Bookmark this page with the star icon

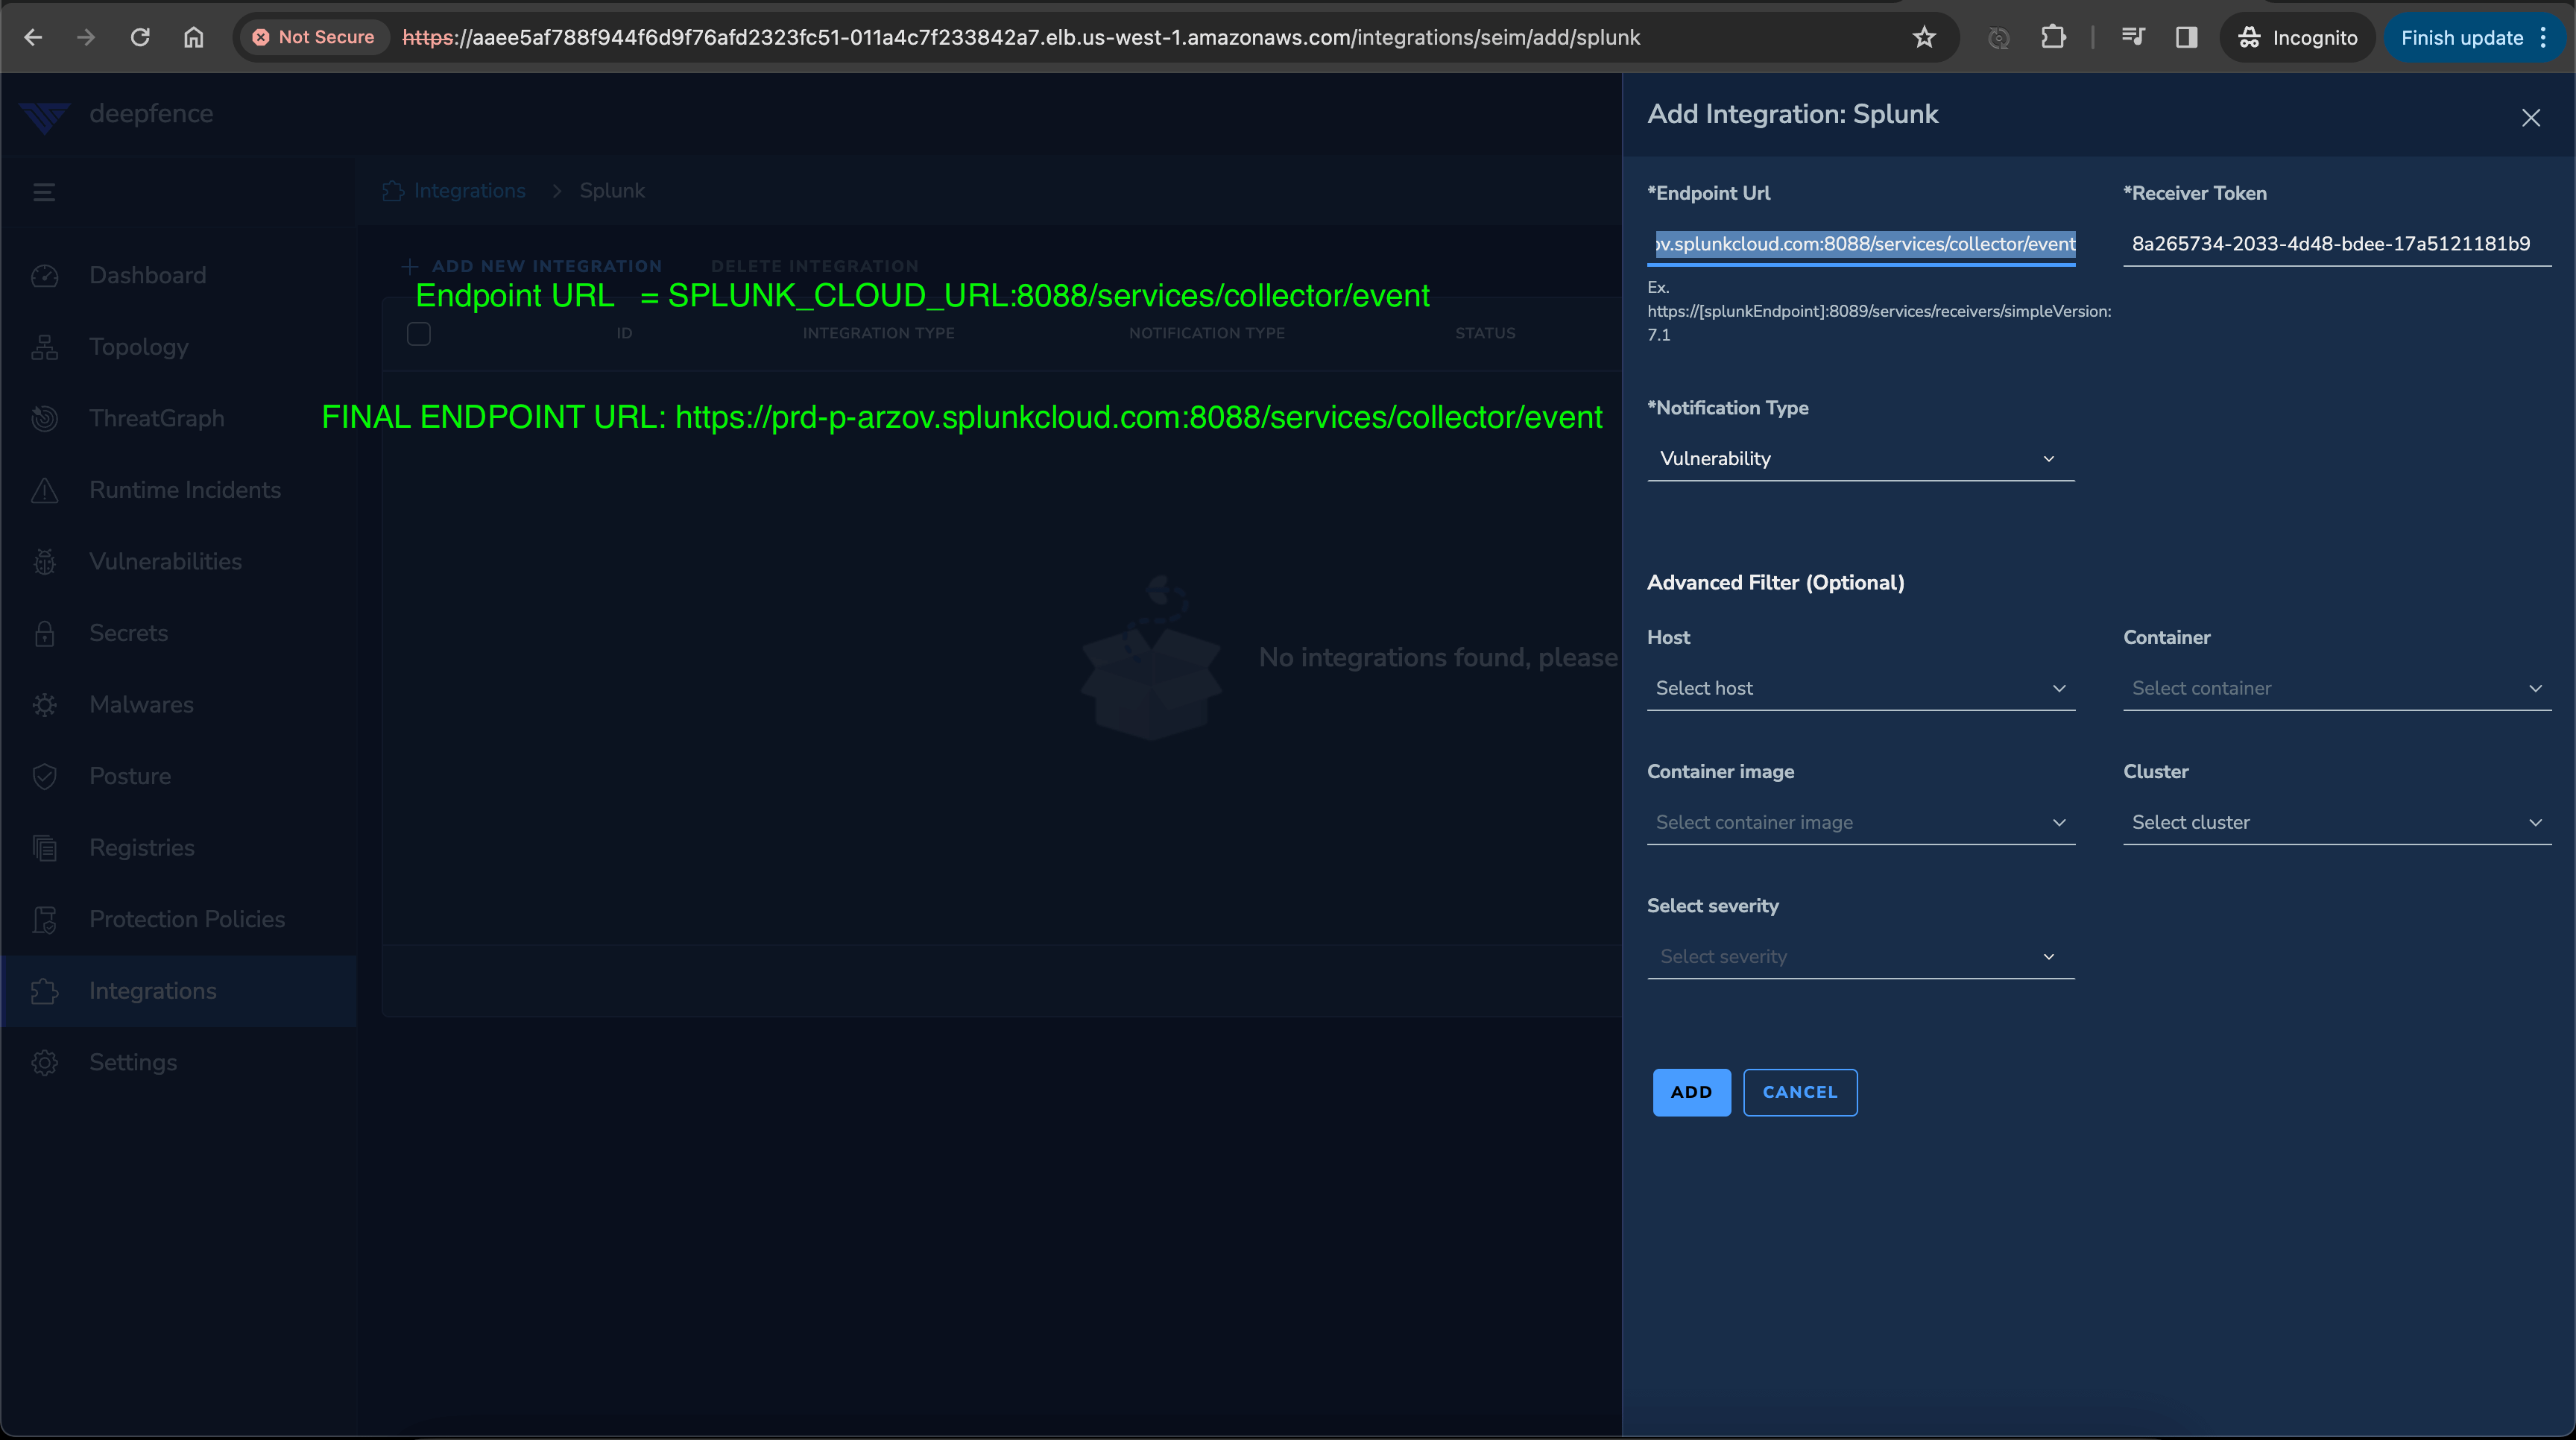(1924, 37)
